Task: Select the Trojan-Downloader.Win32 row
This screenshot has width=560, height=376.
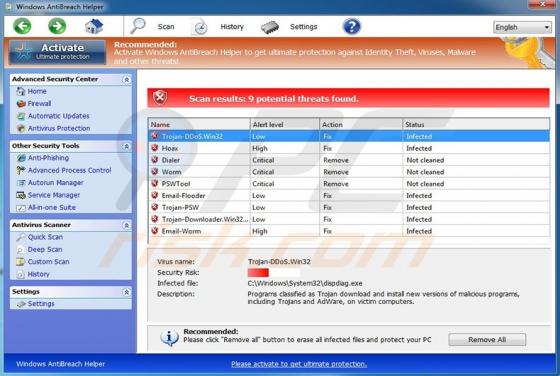Action: (349, 219)
